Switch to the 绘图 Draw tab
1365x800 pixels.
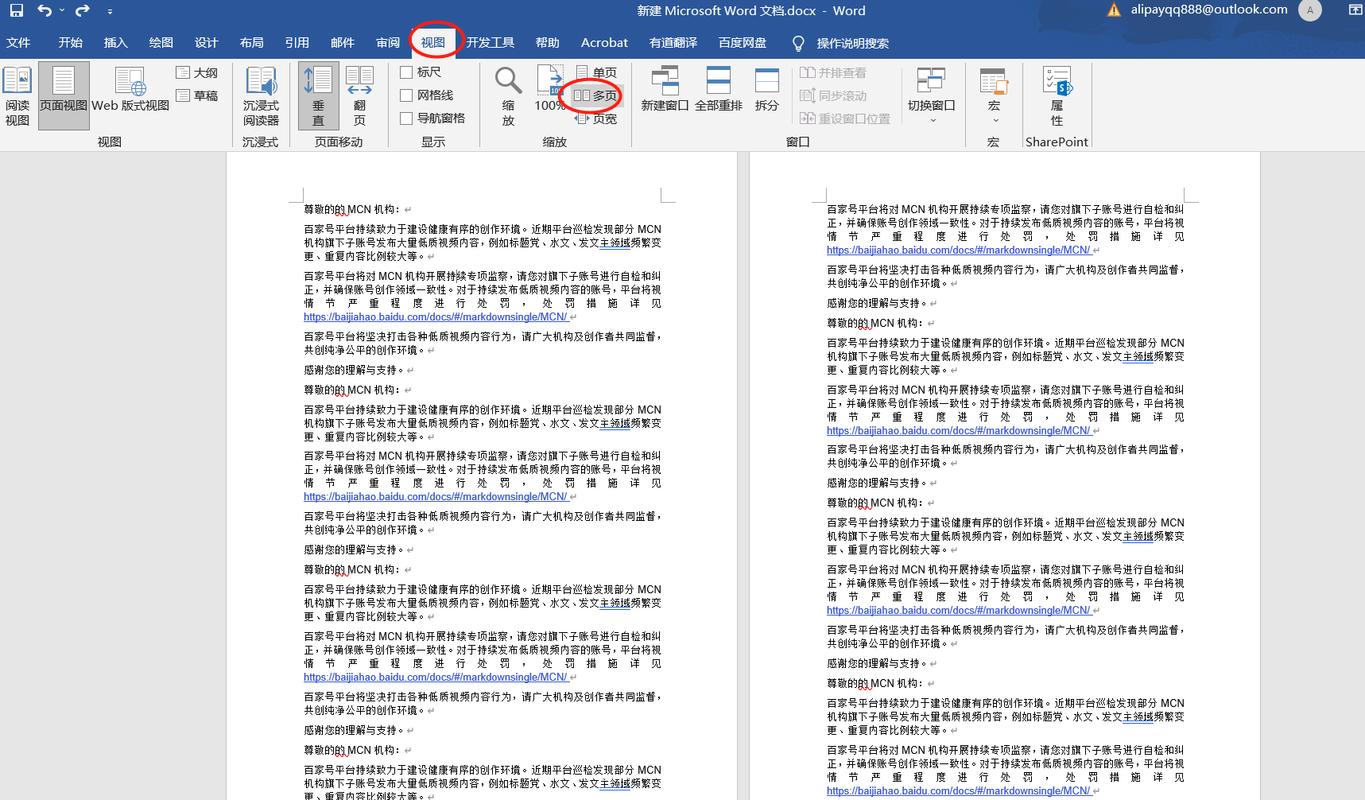(x=161, y=43)
